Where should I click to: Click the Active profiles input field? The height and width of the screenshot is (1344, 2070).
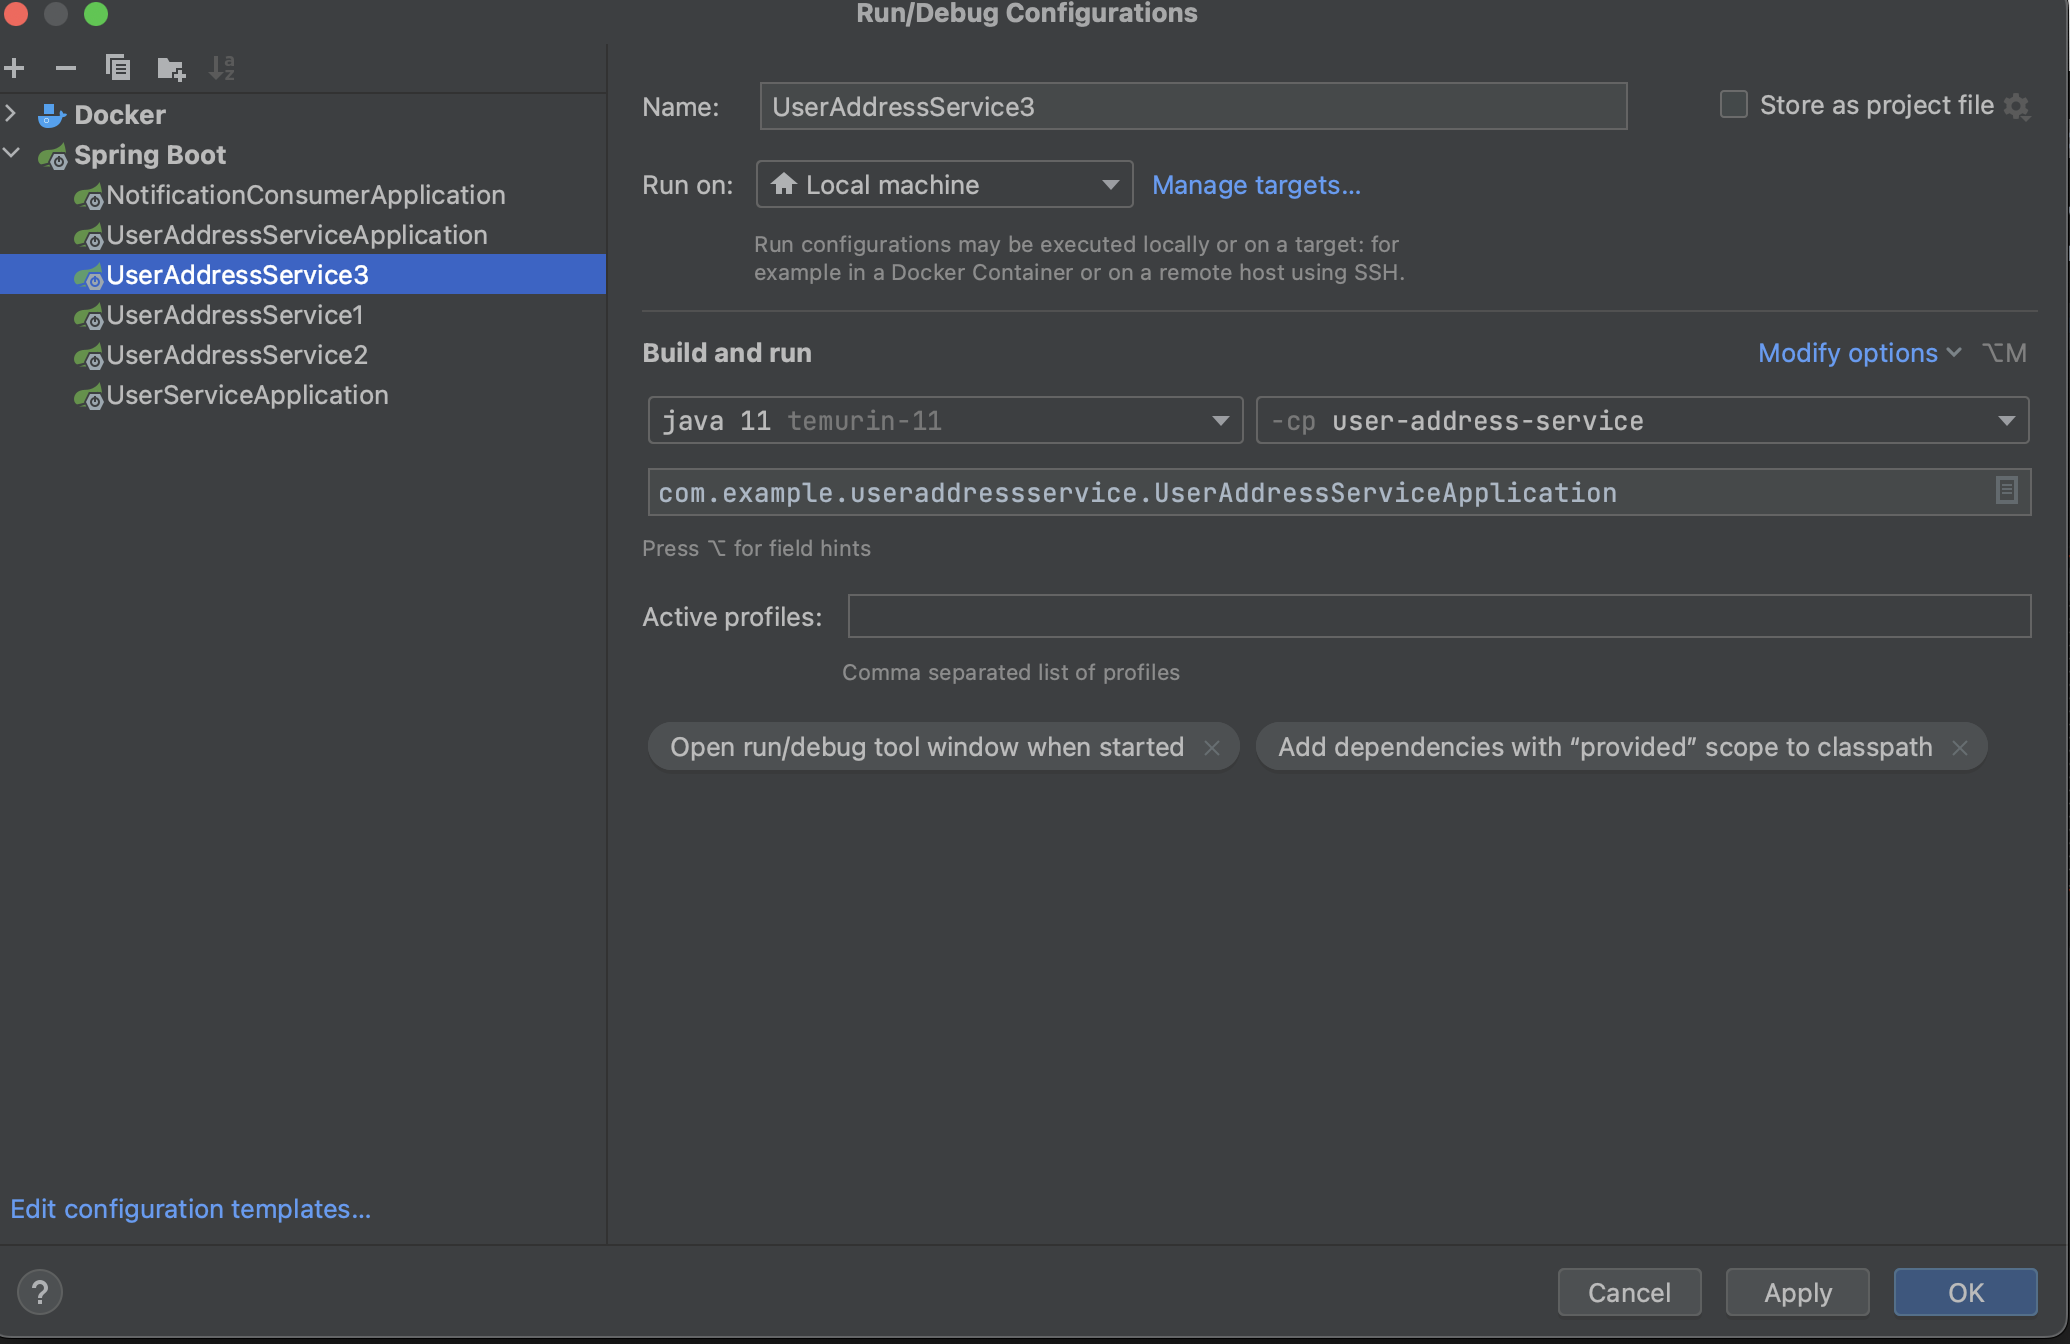click(1438, 616)
